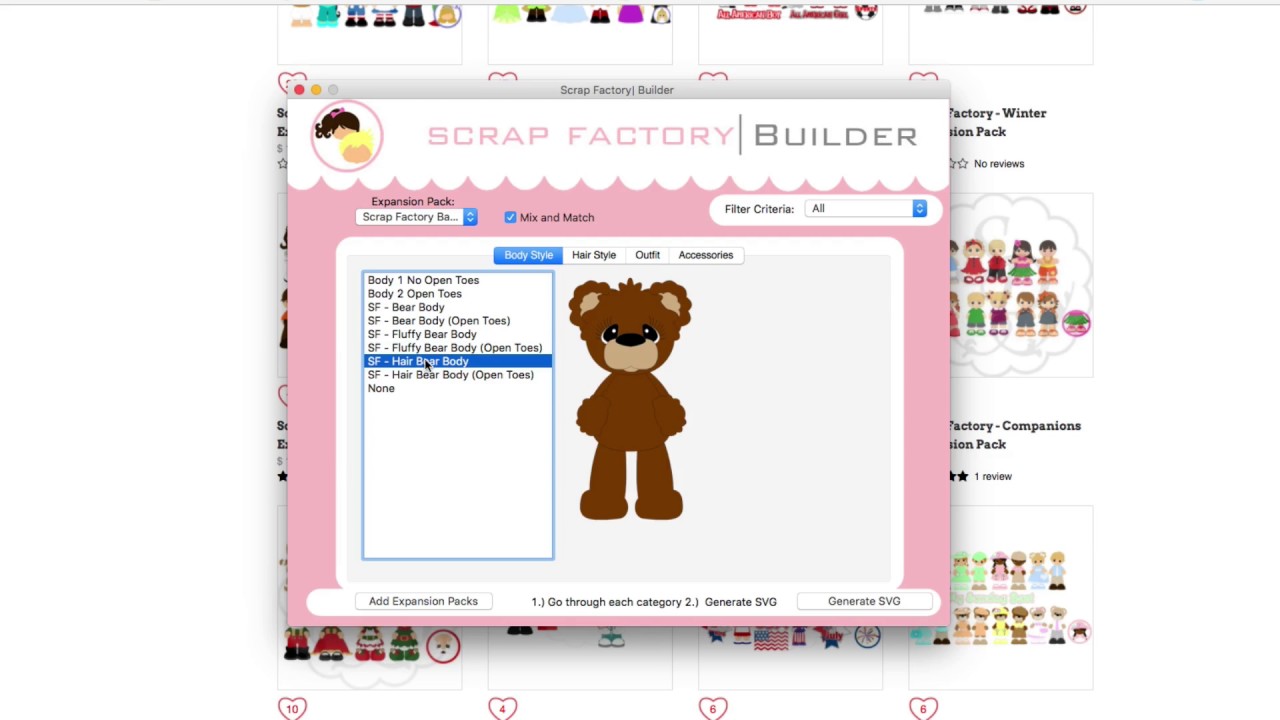Select SF - Hair Bear Body (Open Toes)
Image resolution: width=1280 pixels, height=720 pixels.
[x=457, y=375]
